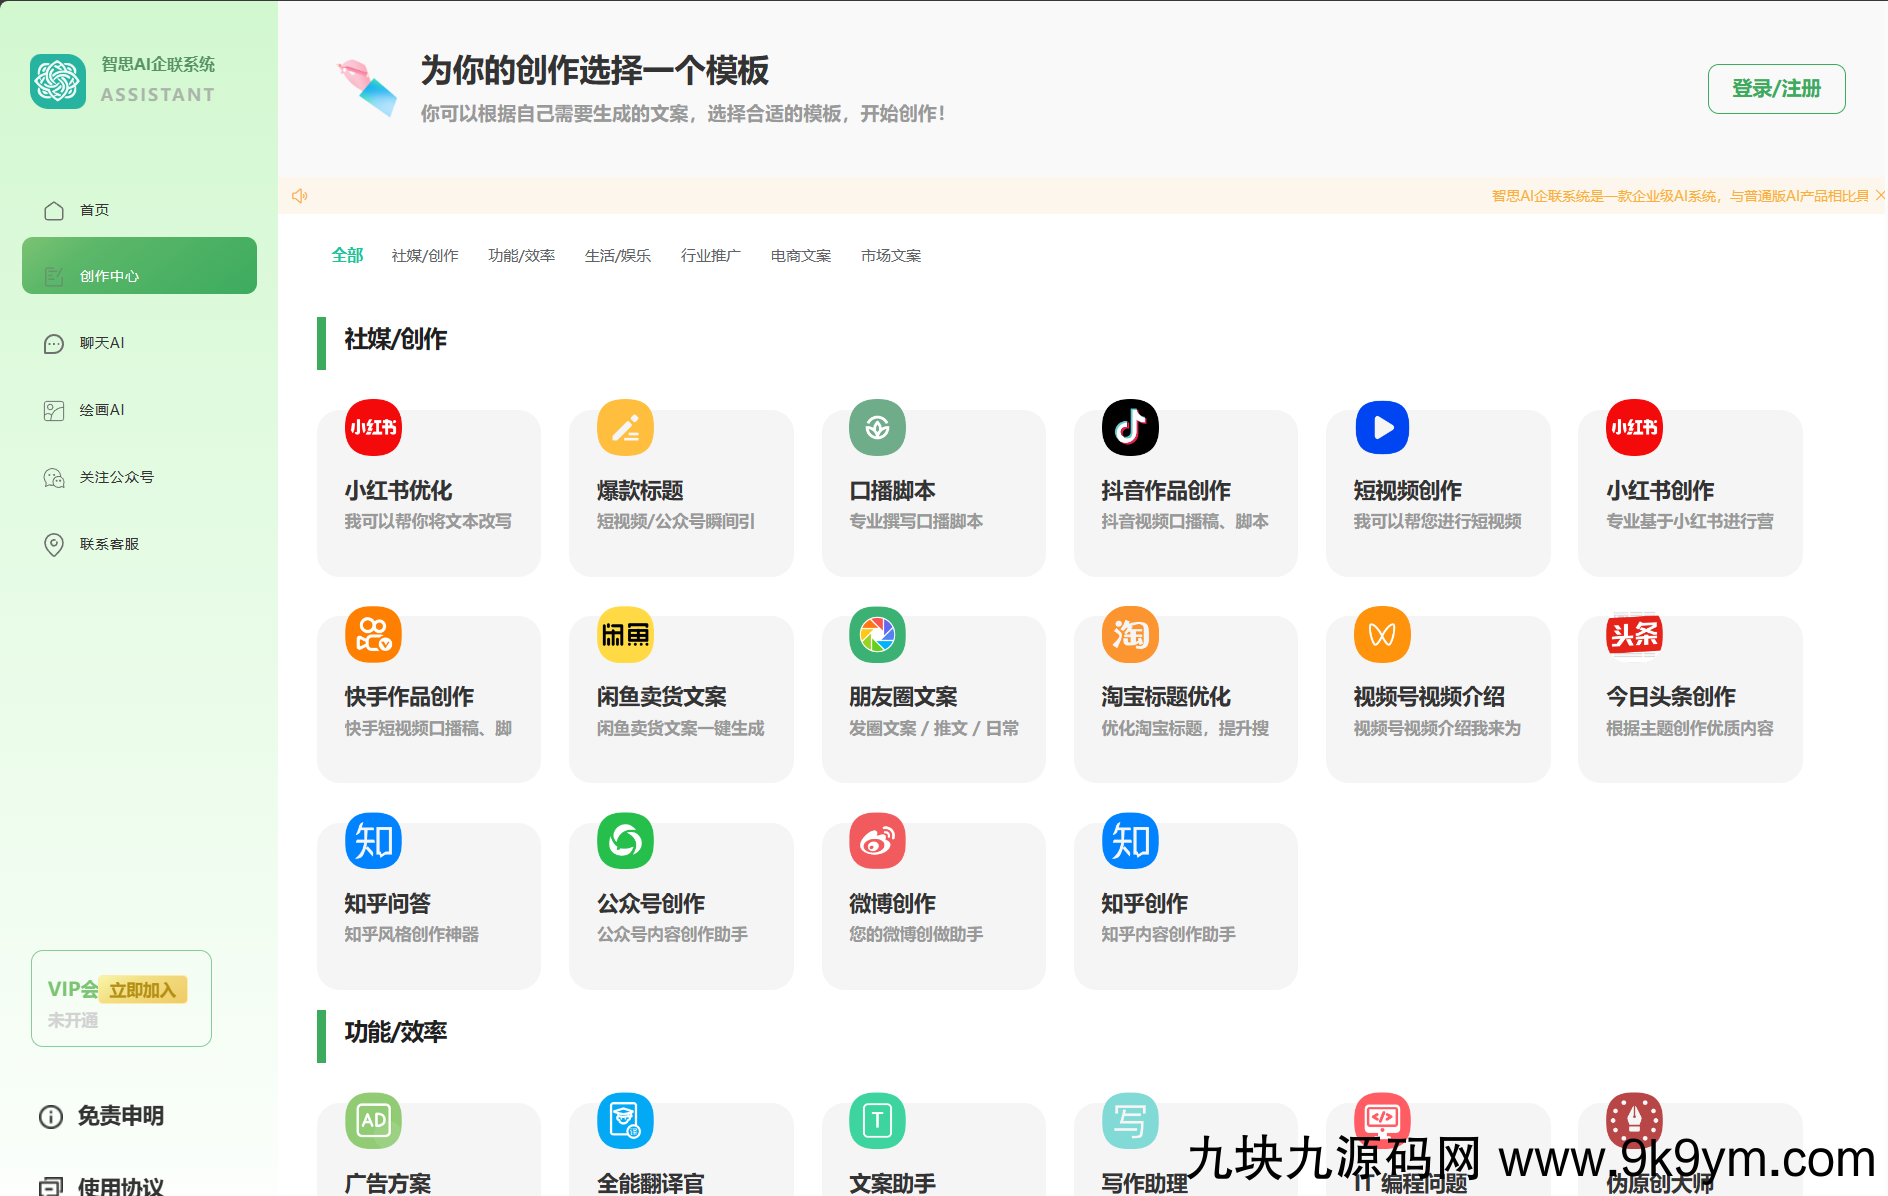Click the TikTok icon for 抖音作品创作
This screenshot has height=1196, width=1888.
[1130, 427]
